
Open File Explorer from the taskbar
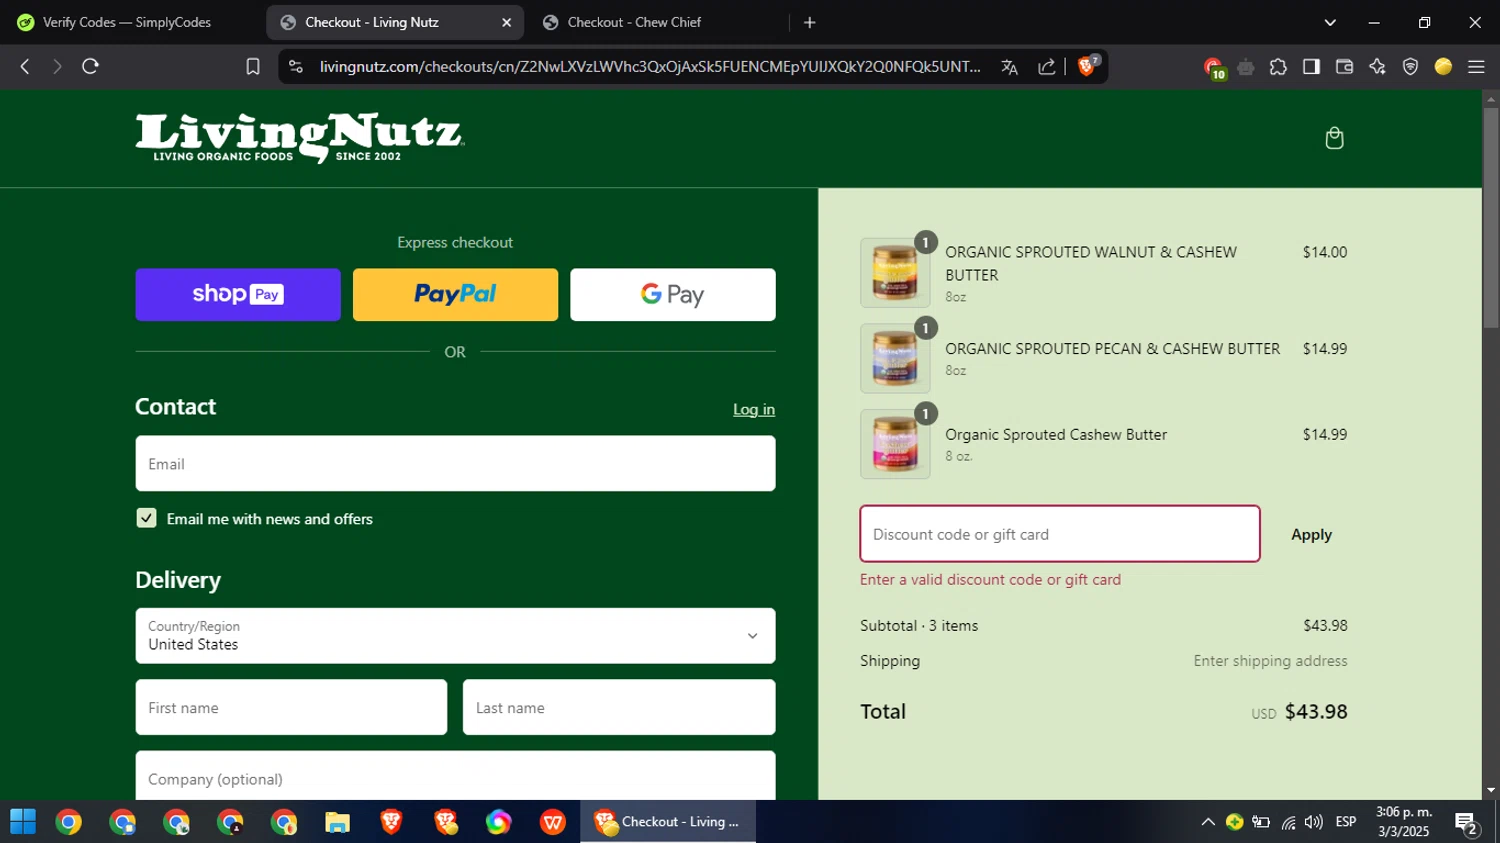[x=337, y=822]
